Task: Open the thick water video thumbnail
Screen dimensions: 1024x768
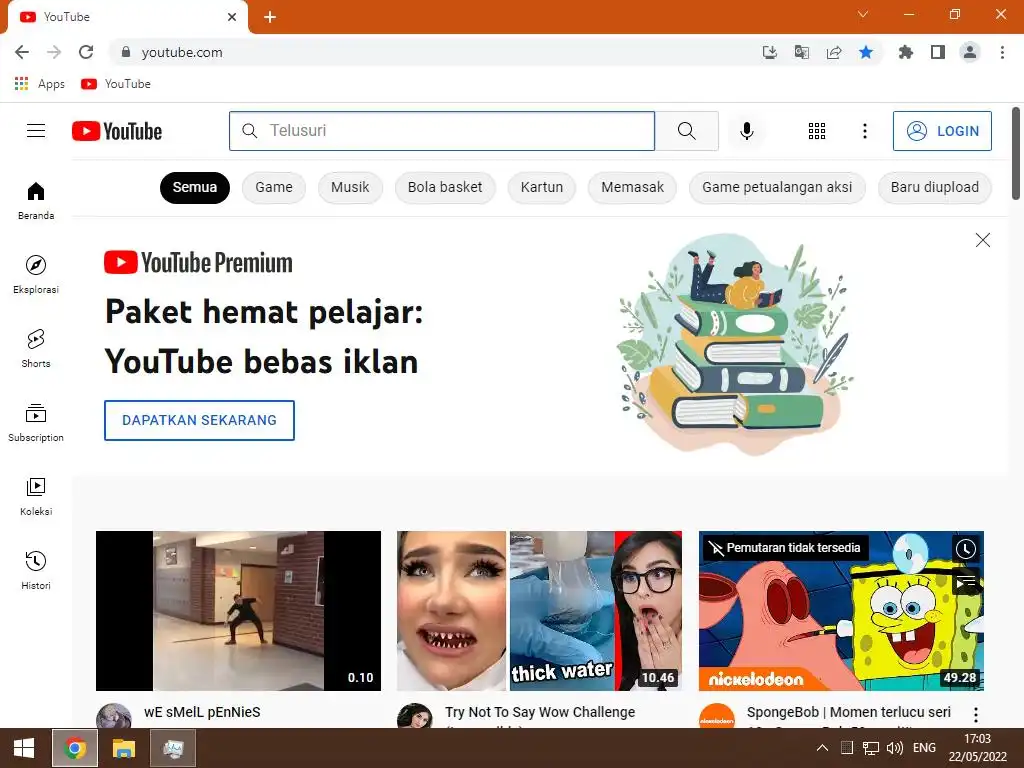Action: pyautogui.click(x=539, y=611)
